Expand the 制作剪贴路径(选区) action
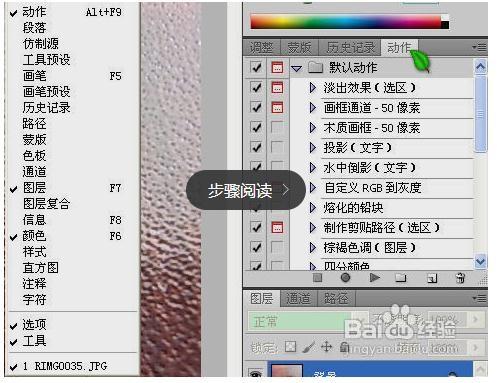 (313, 228)
